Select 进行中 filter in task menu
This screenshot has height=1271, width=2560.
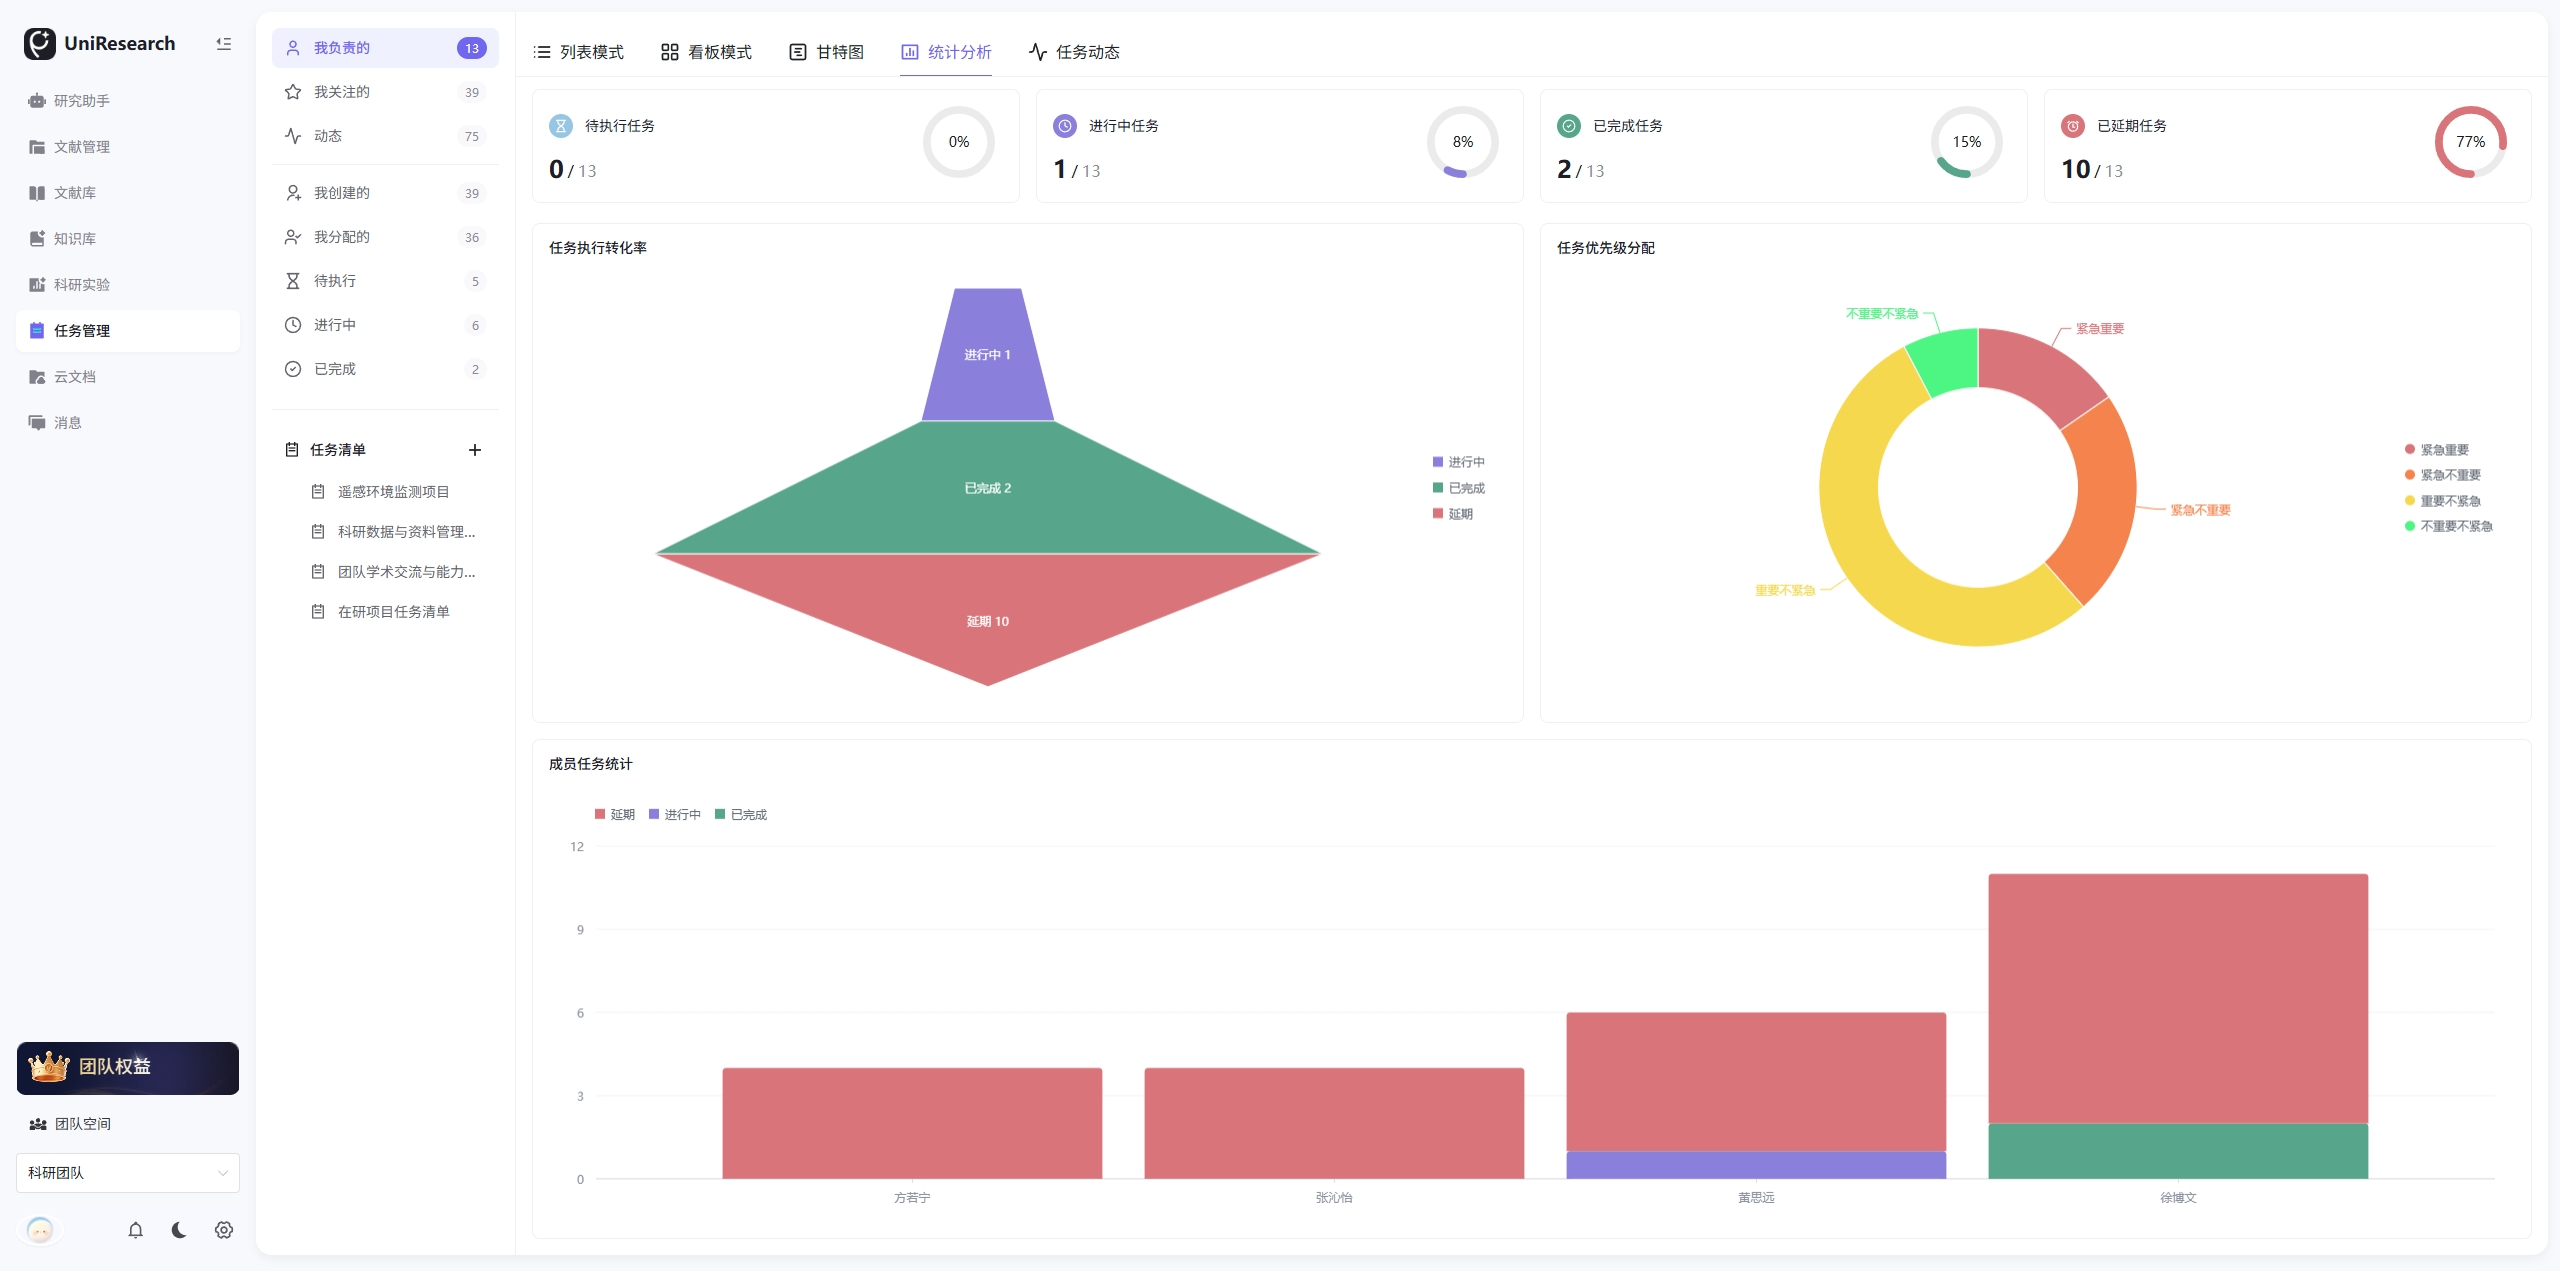[385, 325]
